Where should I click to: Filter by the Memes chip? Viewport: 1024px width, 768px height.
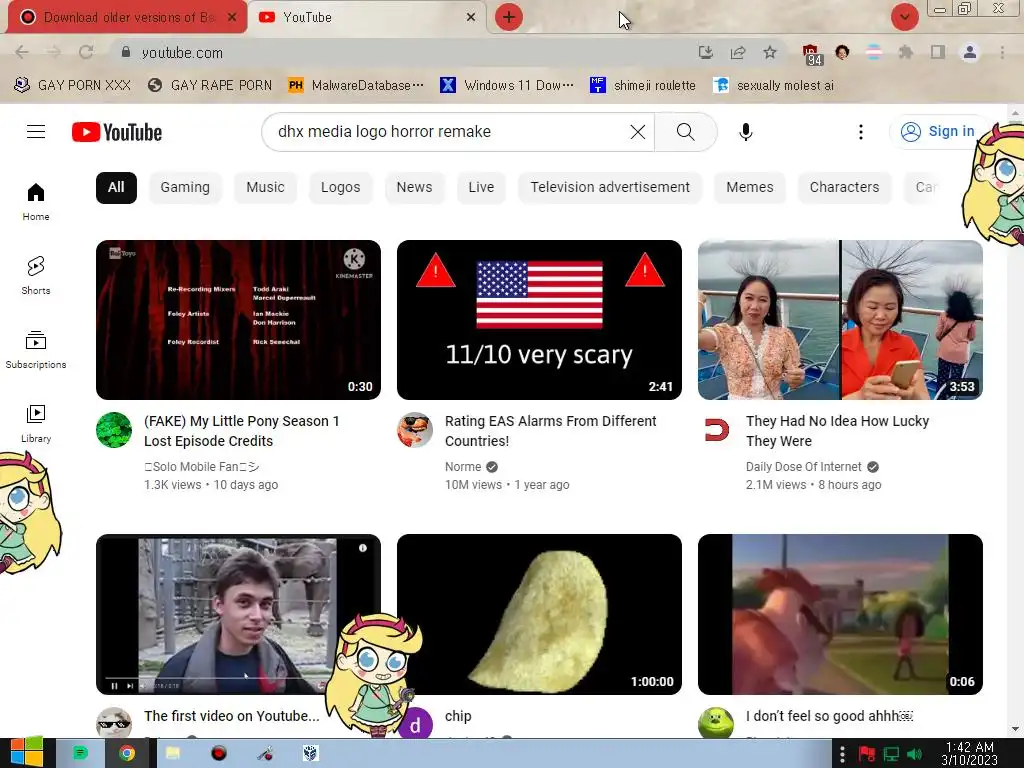(750, 187)
